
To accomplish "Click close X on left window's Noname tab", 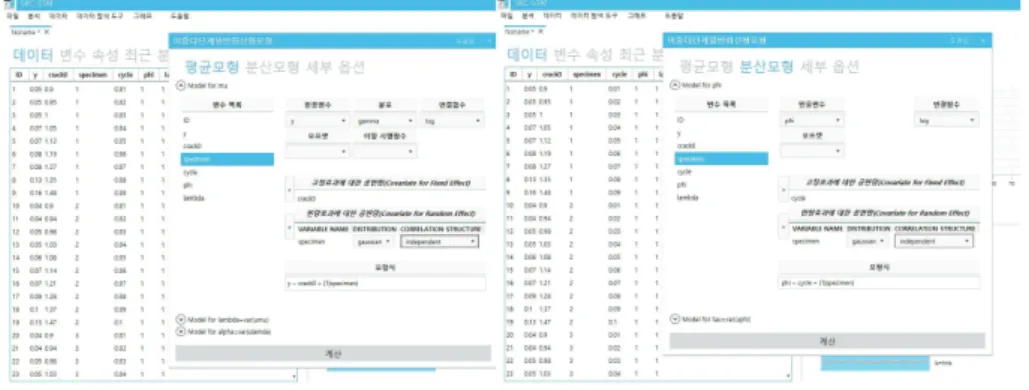I will coord(46,31).
